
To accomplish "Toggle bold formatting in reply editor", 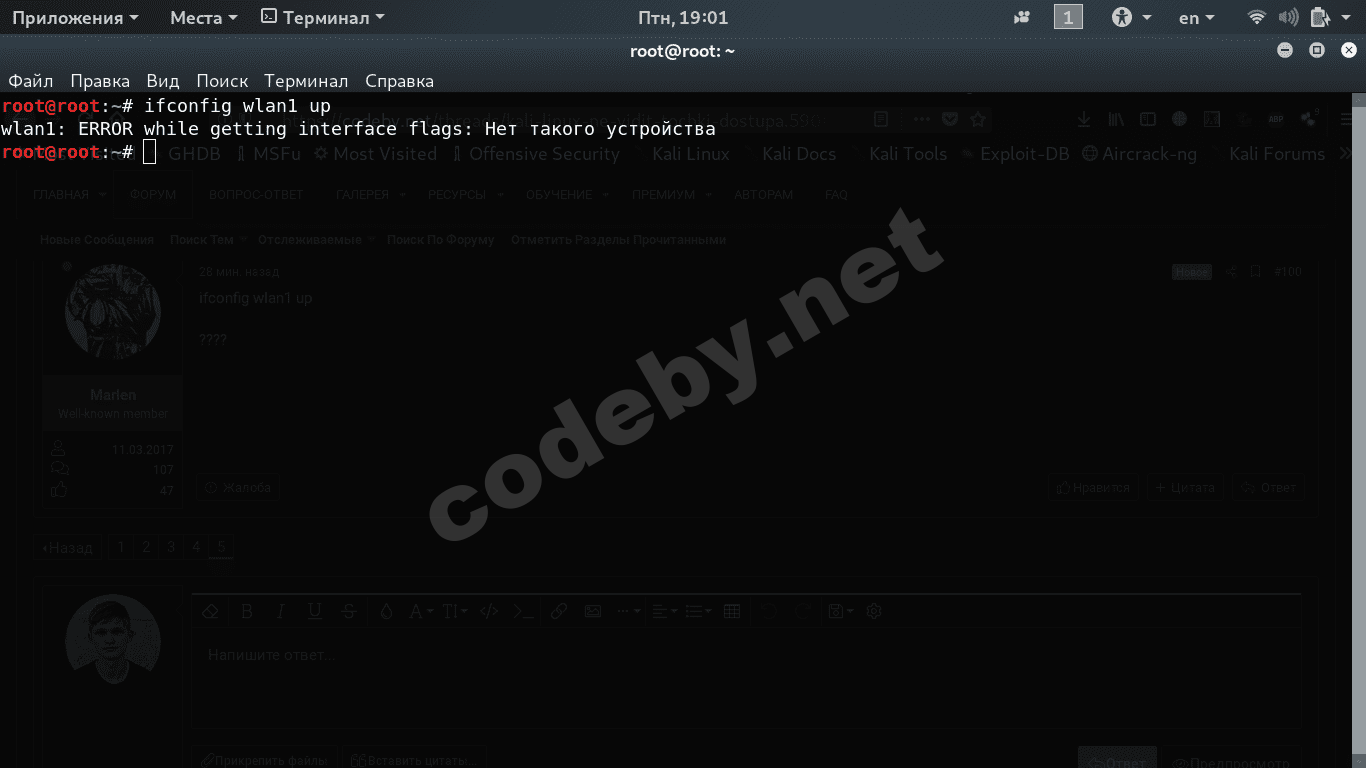I will point(246,611).
